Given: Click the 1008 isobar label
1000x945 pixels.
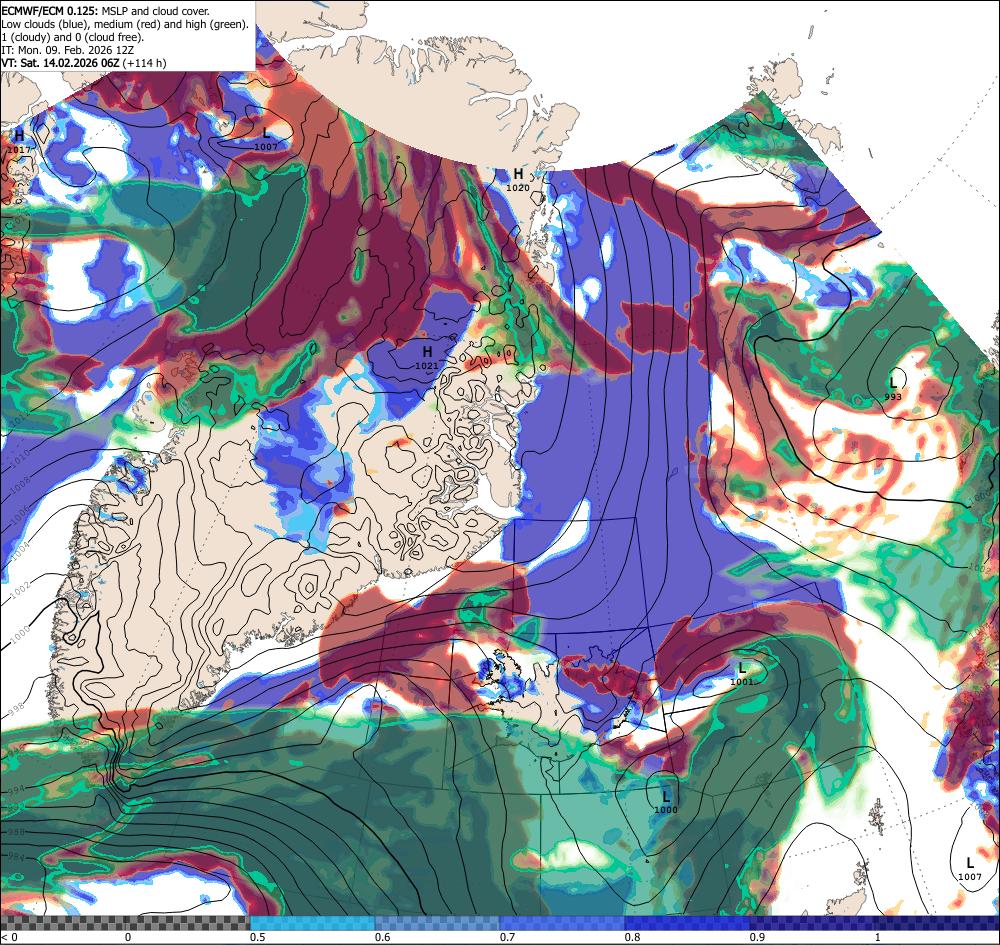Looking at the screenshot, I should pos(21,486).
